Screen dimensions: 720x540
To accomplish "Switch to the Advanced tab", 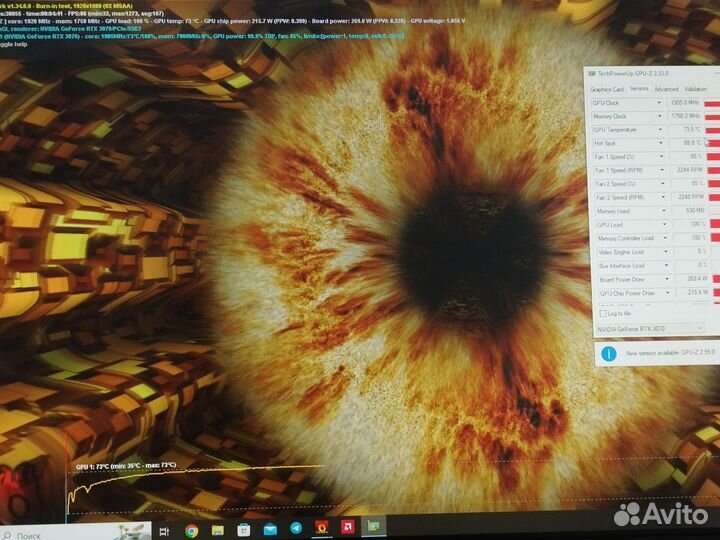I will (x=666, y=89).
